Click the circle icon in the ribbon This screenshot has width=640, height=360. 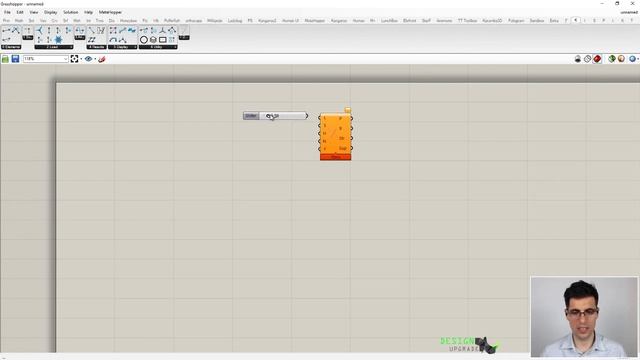click(144, 40)
